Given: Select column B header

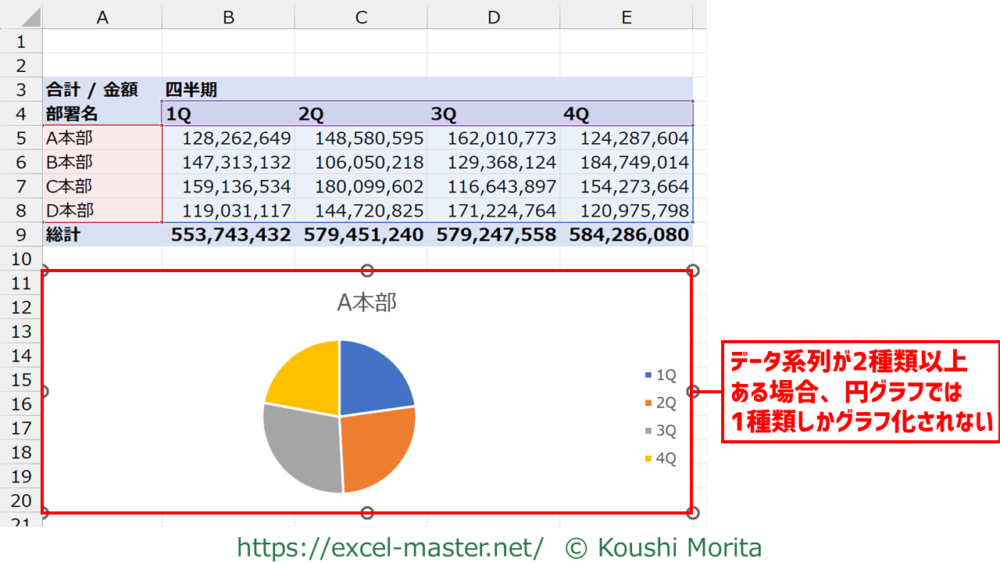Looking at the screenshot, I should tap(228, 16).
